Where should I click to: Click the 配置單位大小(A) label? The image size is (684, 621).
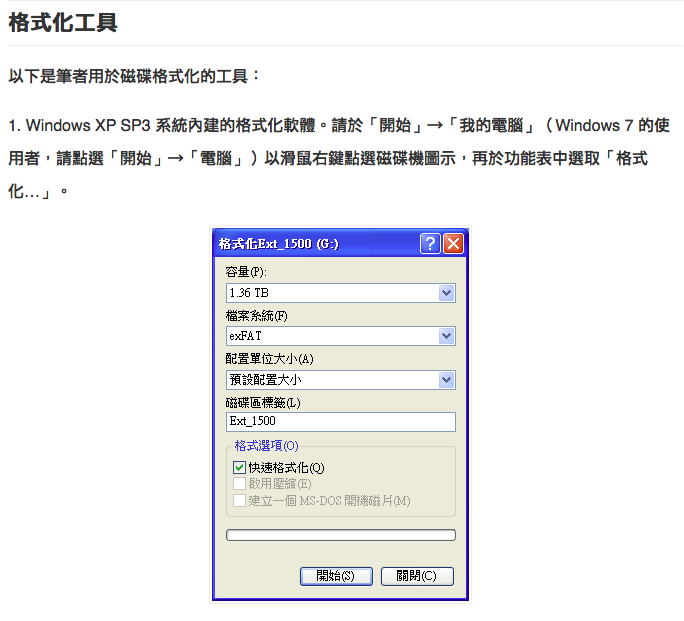click(269, 358)
